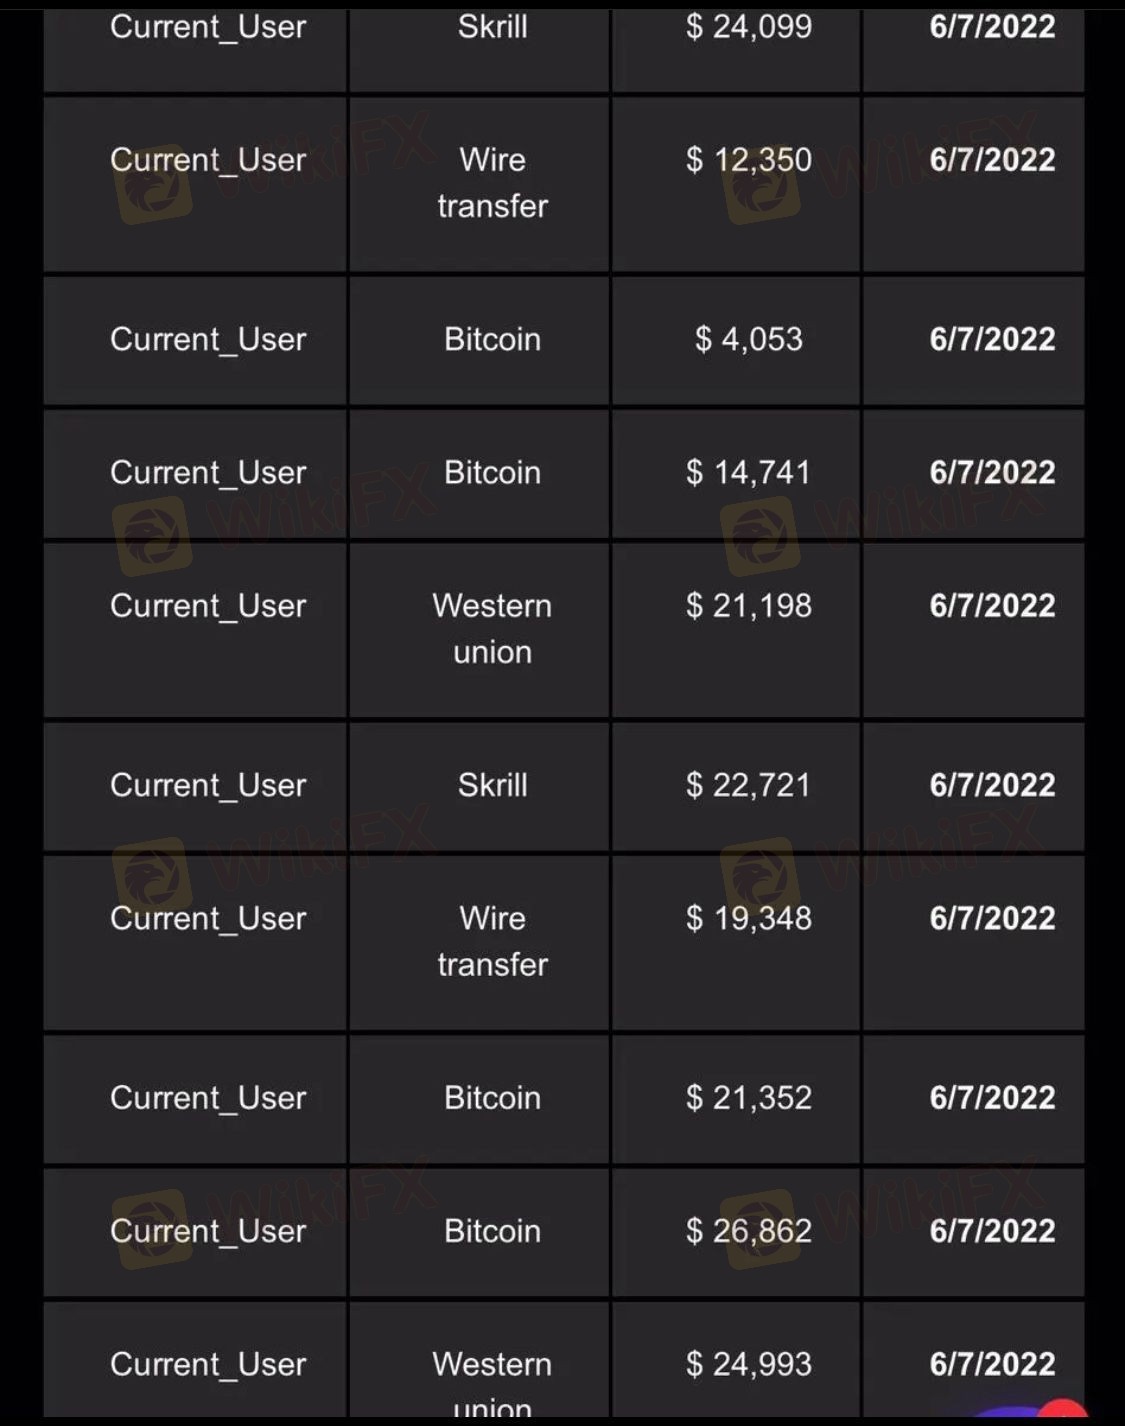The image size is (1125, 1426).
Task: Click the $ 14,741 amount cell
Action: click(x=749, y=473)
